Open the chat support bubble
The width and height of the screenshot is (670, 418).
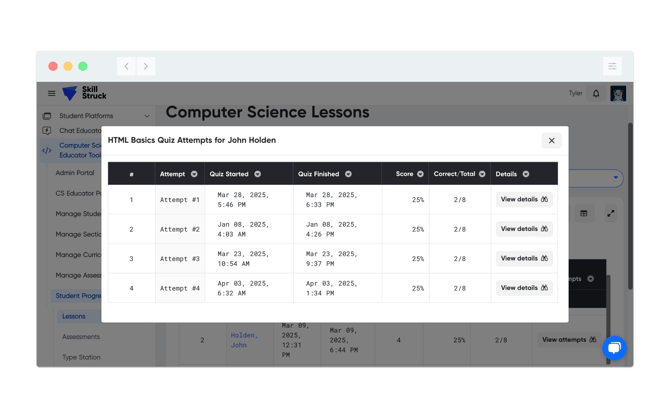click(x=614, y=348)
